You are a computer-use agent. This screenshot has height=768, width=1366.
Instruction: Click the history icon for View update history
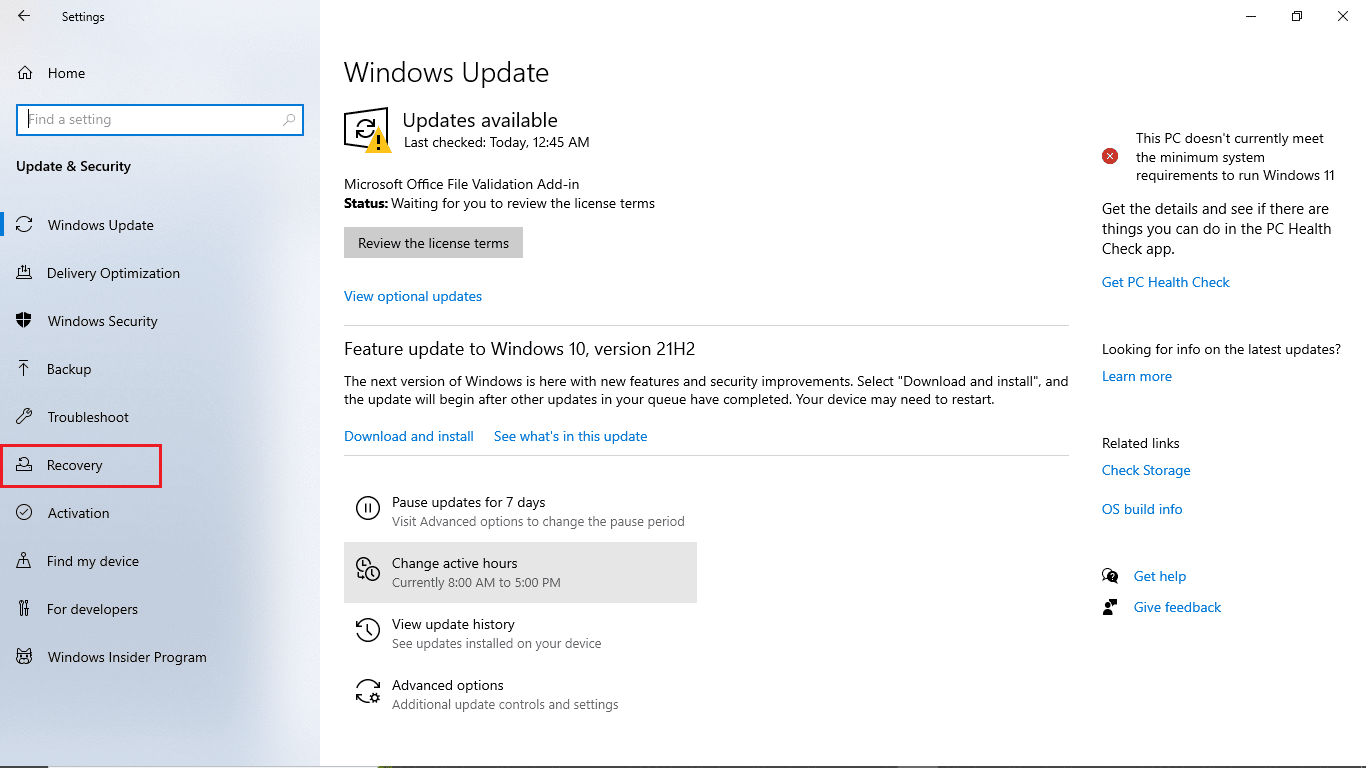coord(368,631)
